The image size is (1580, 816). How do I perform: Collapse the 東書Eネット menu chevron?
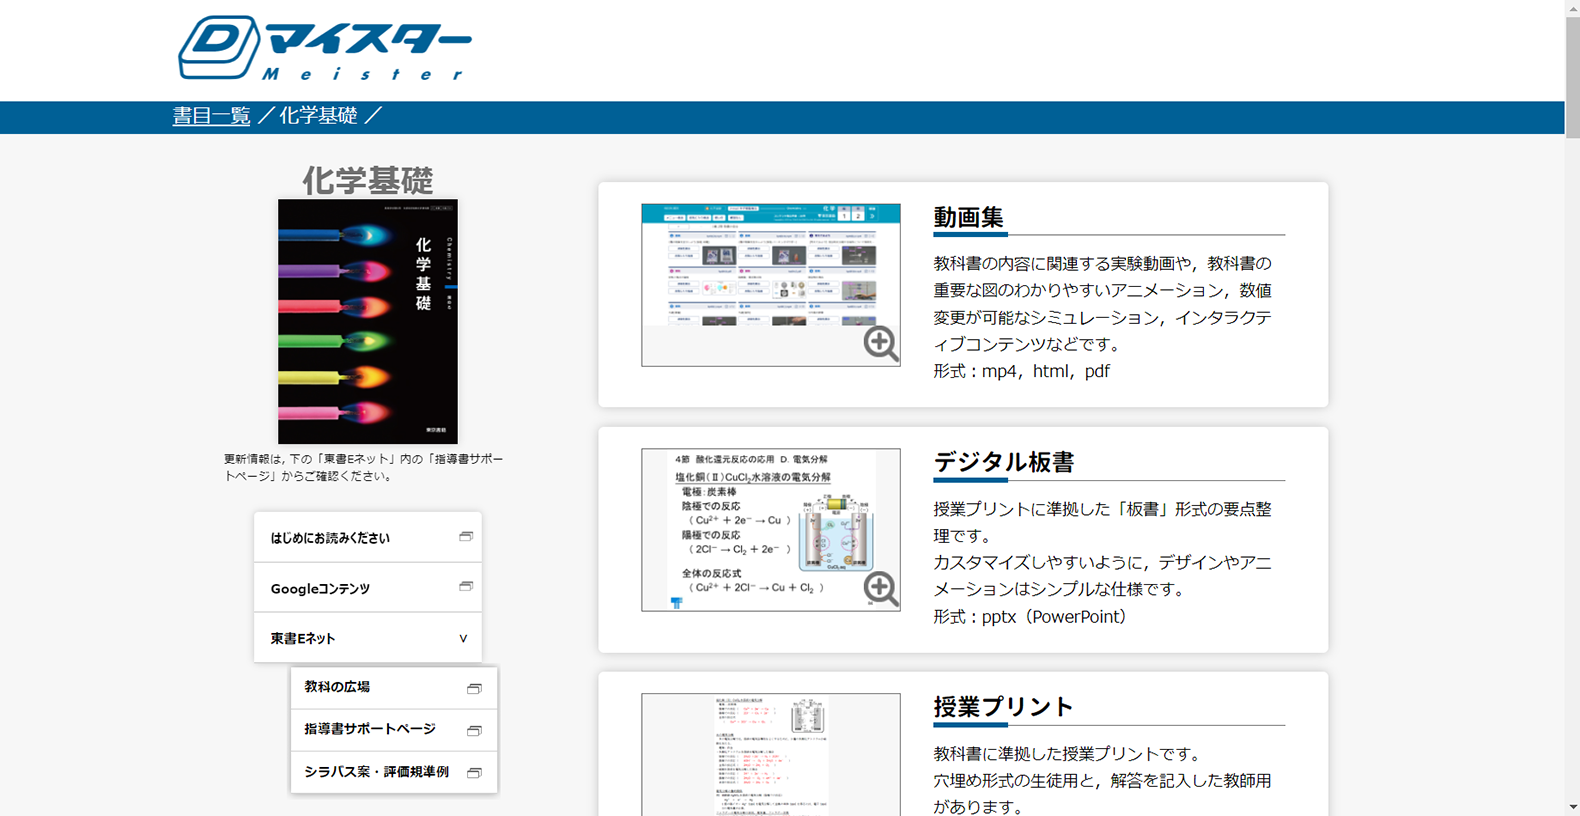(463, 639)
